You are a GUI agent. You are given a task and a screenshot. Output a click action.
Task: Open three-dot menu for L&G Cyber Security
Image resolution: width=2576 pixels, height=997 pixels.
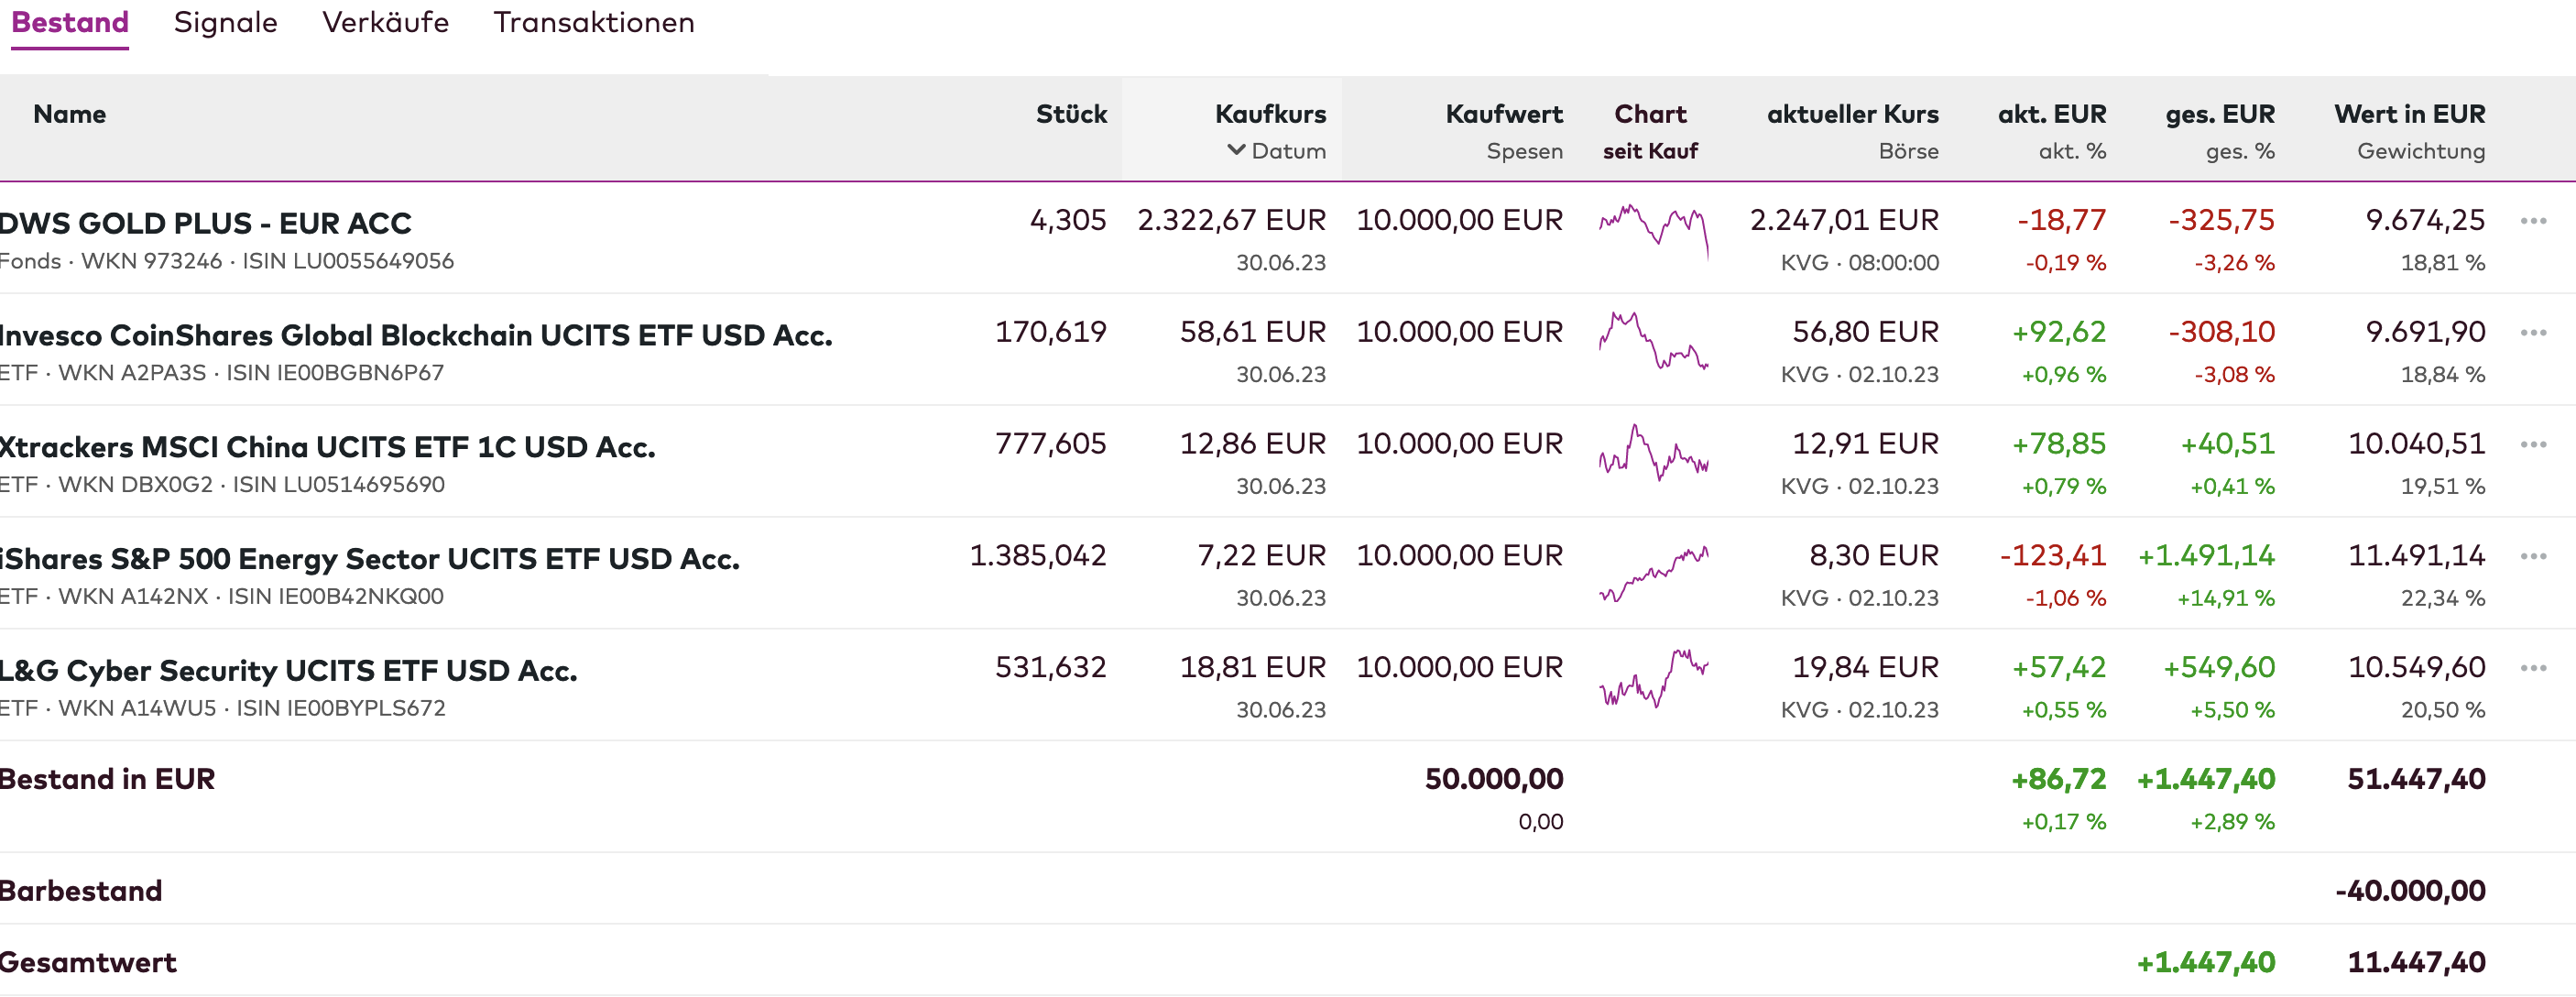click(2532, 669)
